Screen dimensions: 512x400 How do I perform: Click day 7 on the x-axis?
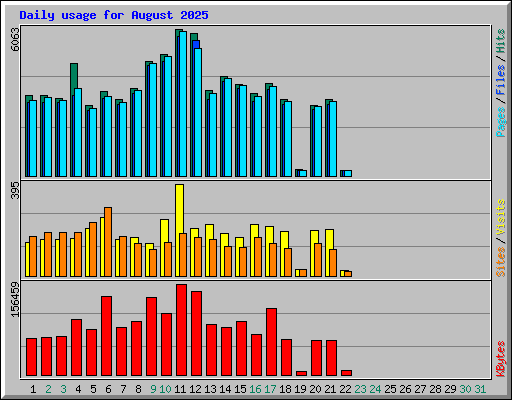point(123,389)
